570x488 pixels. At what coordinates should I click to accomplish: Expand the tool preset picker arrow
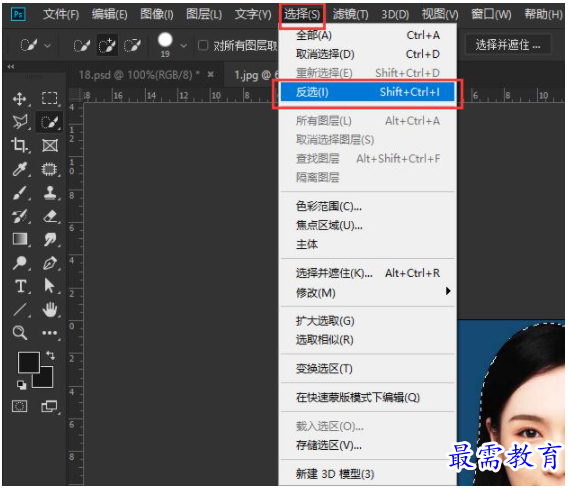pos(47,46)
